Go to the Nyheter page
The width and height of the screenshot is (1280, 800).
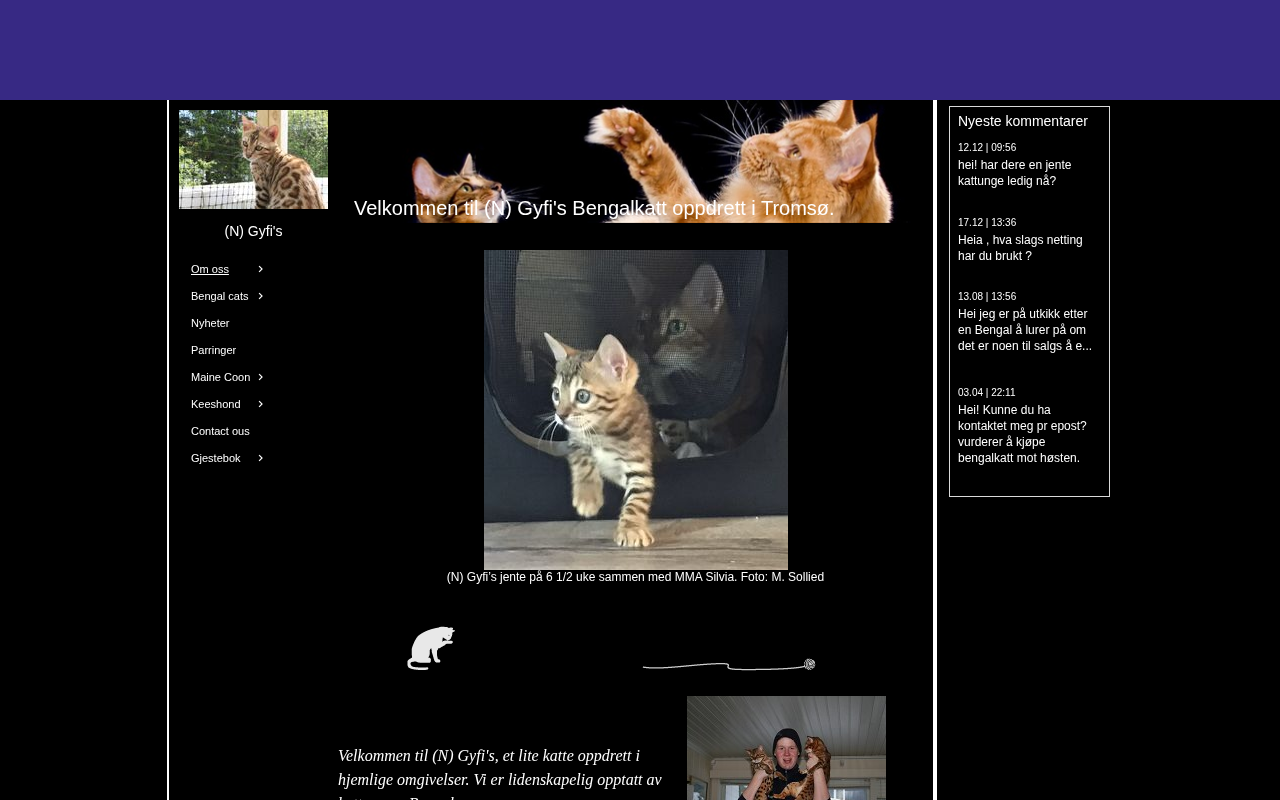210,323
